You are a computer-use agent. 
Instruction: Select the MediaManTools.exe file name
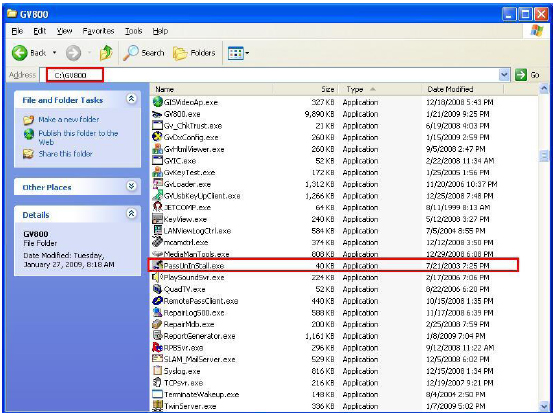coord(196,254)
